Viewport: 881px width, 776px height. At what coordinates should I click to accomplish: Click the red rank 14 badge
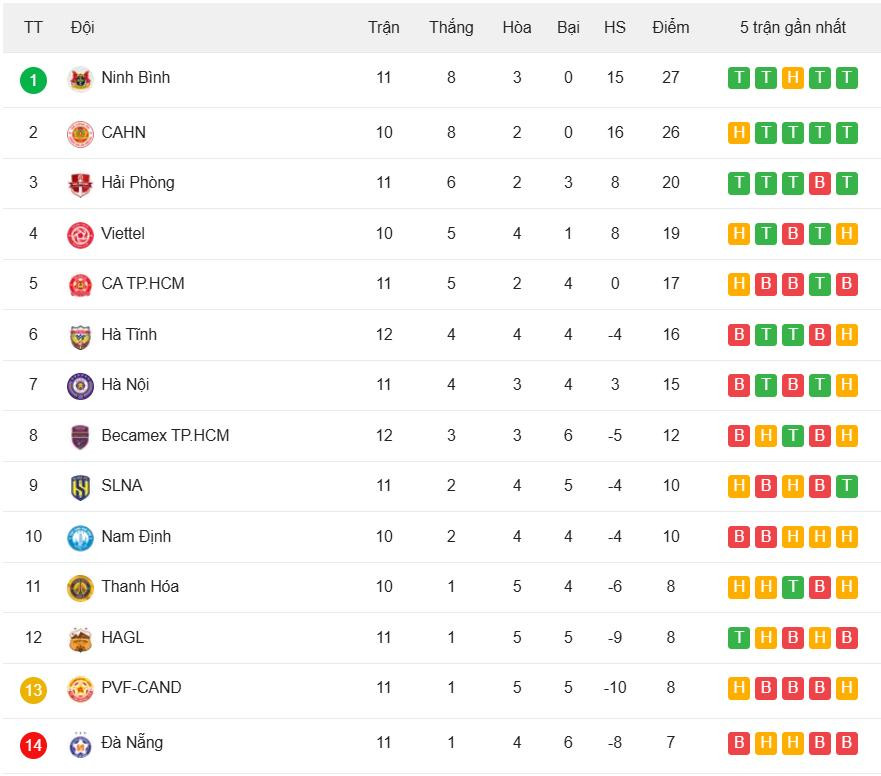coord(33,744)
